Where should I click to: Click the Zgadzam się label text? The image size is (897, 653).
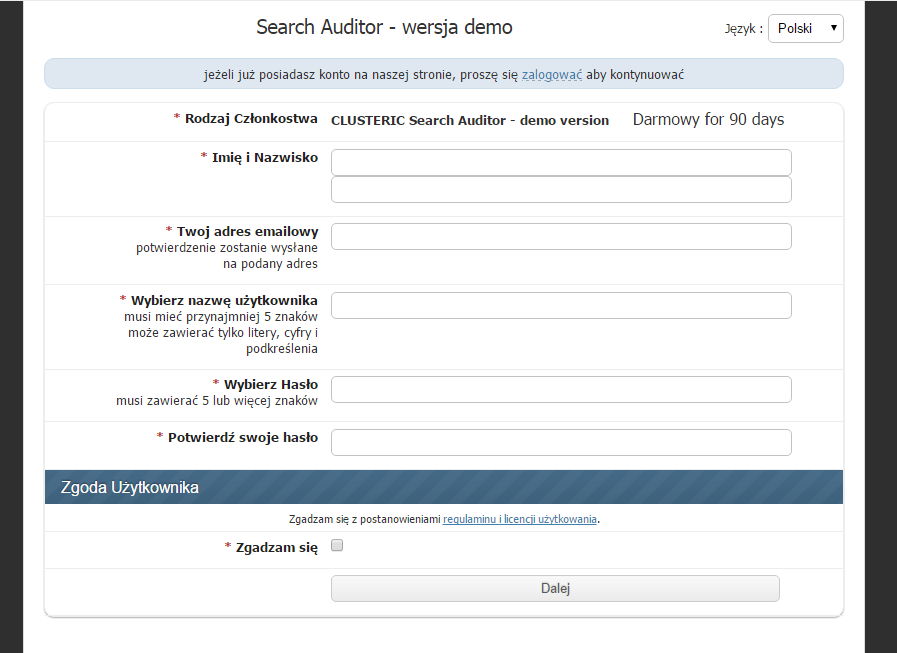[276, 547]
